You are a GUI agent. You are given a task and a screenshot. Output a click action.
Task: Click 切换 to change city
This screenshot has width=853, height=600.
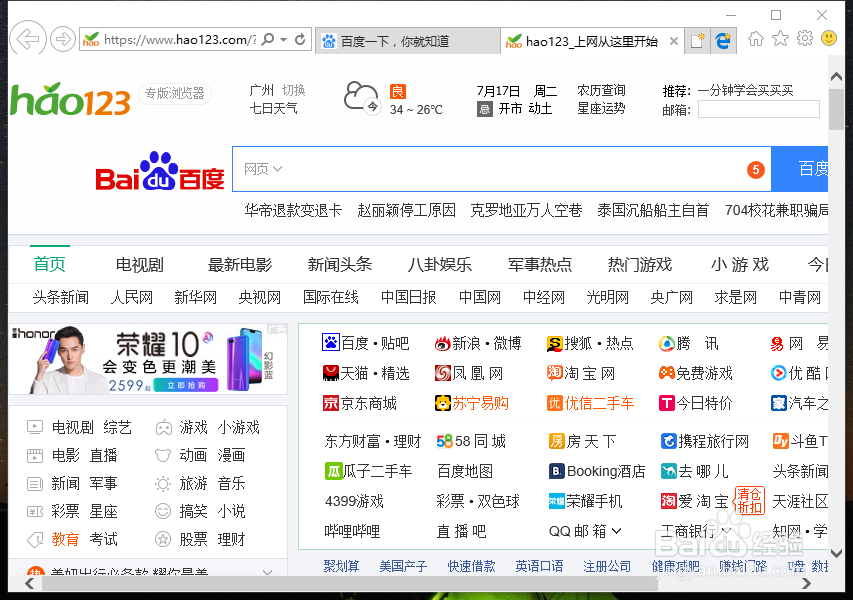tap(294, 90)
